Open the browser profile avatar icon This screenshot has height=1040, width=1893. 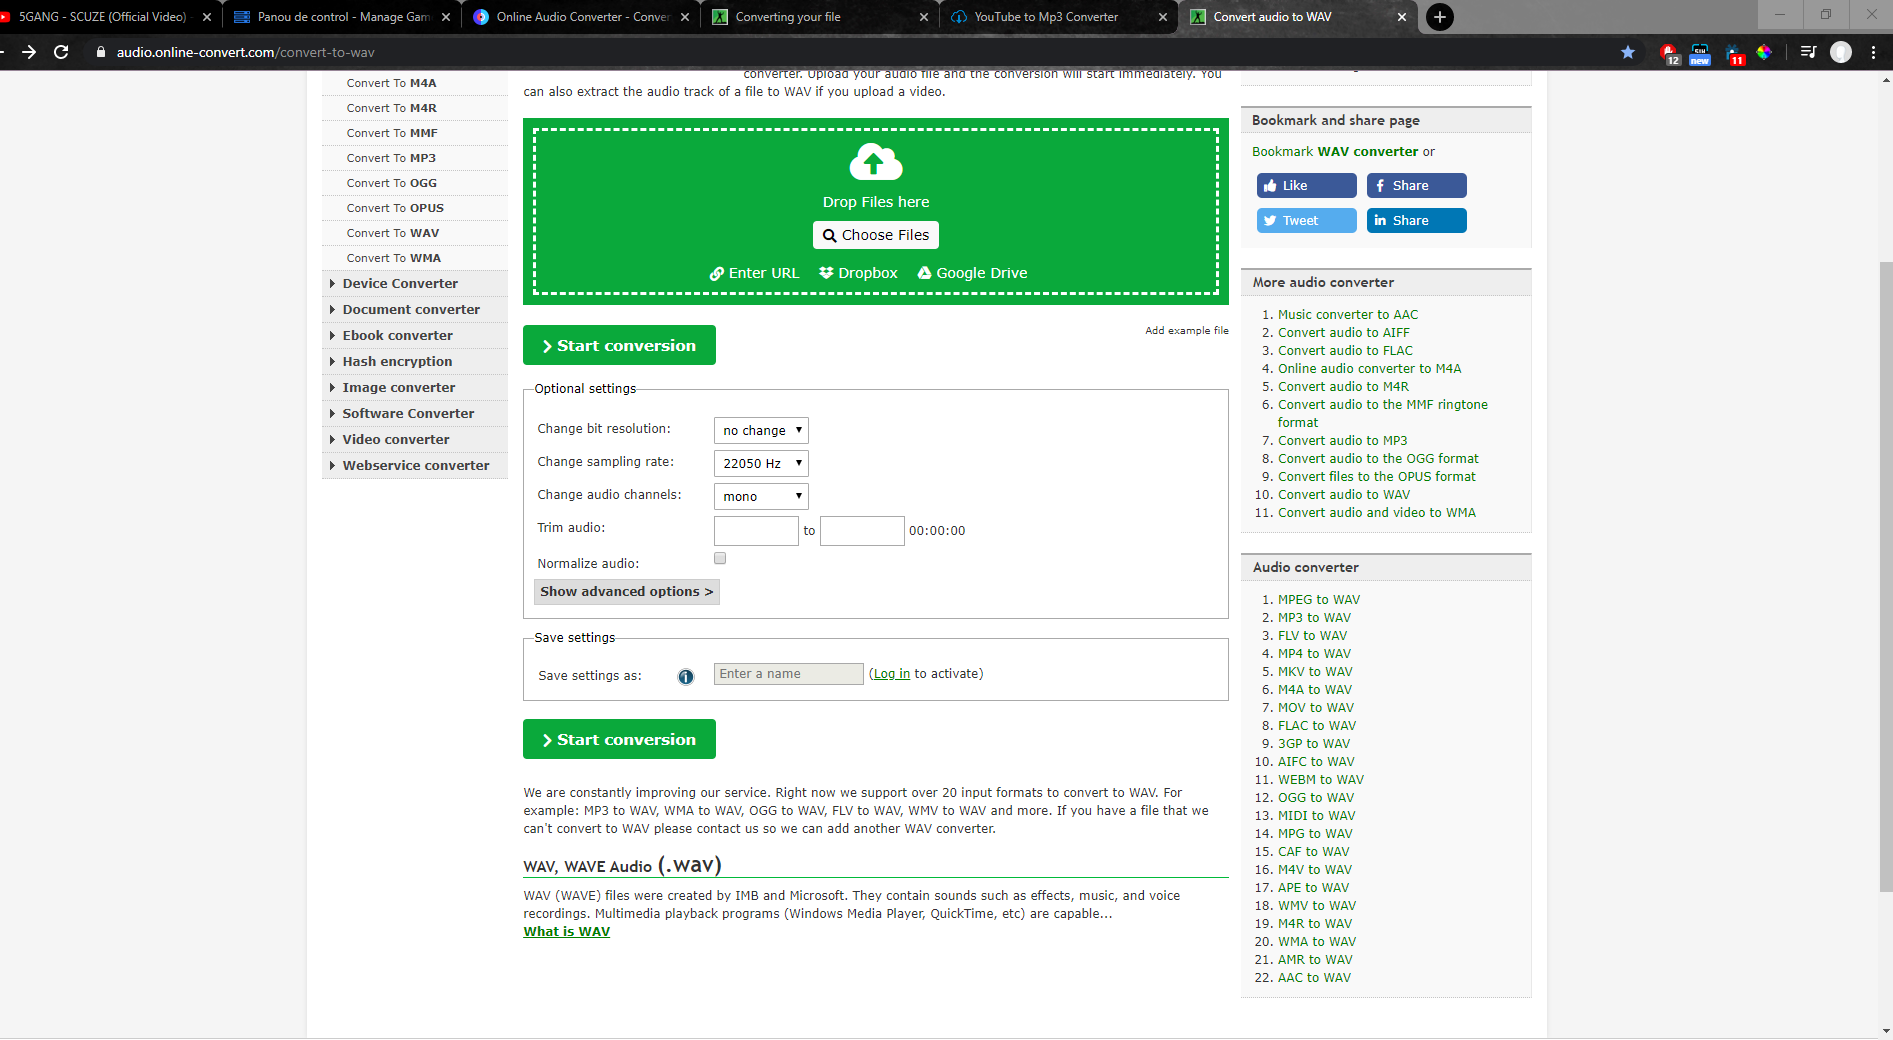(x=1840, y=52)
